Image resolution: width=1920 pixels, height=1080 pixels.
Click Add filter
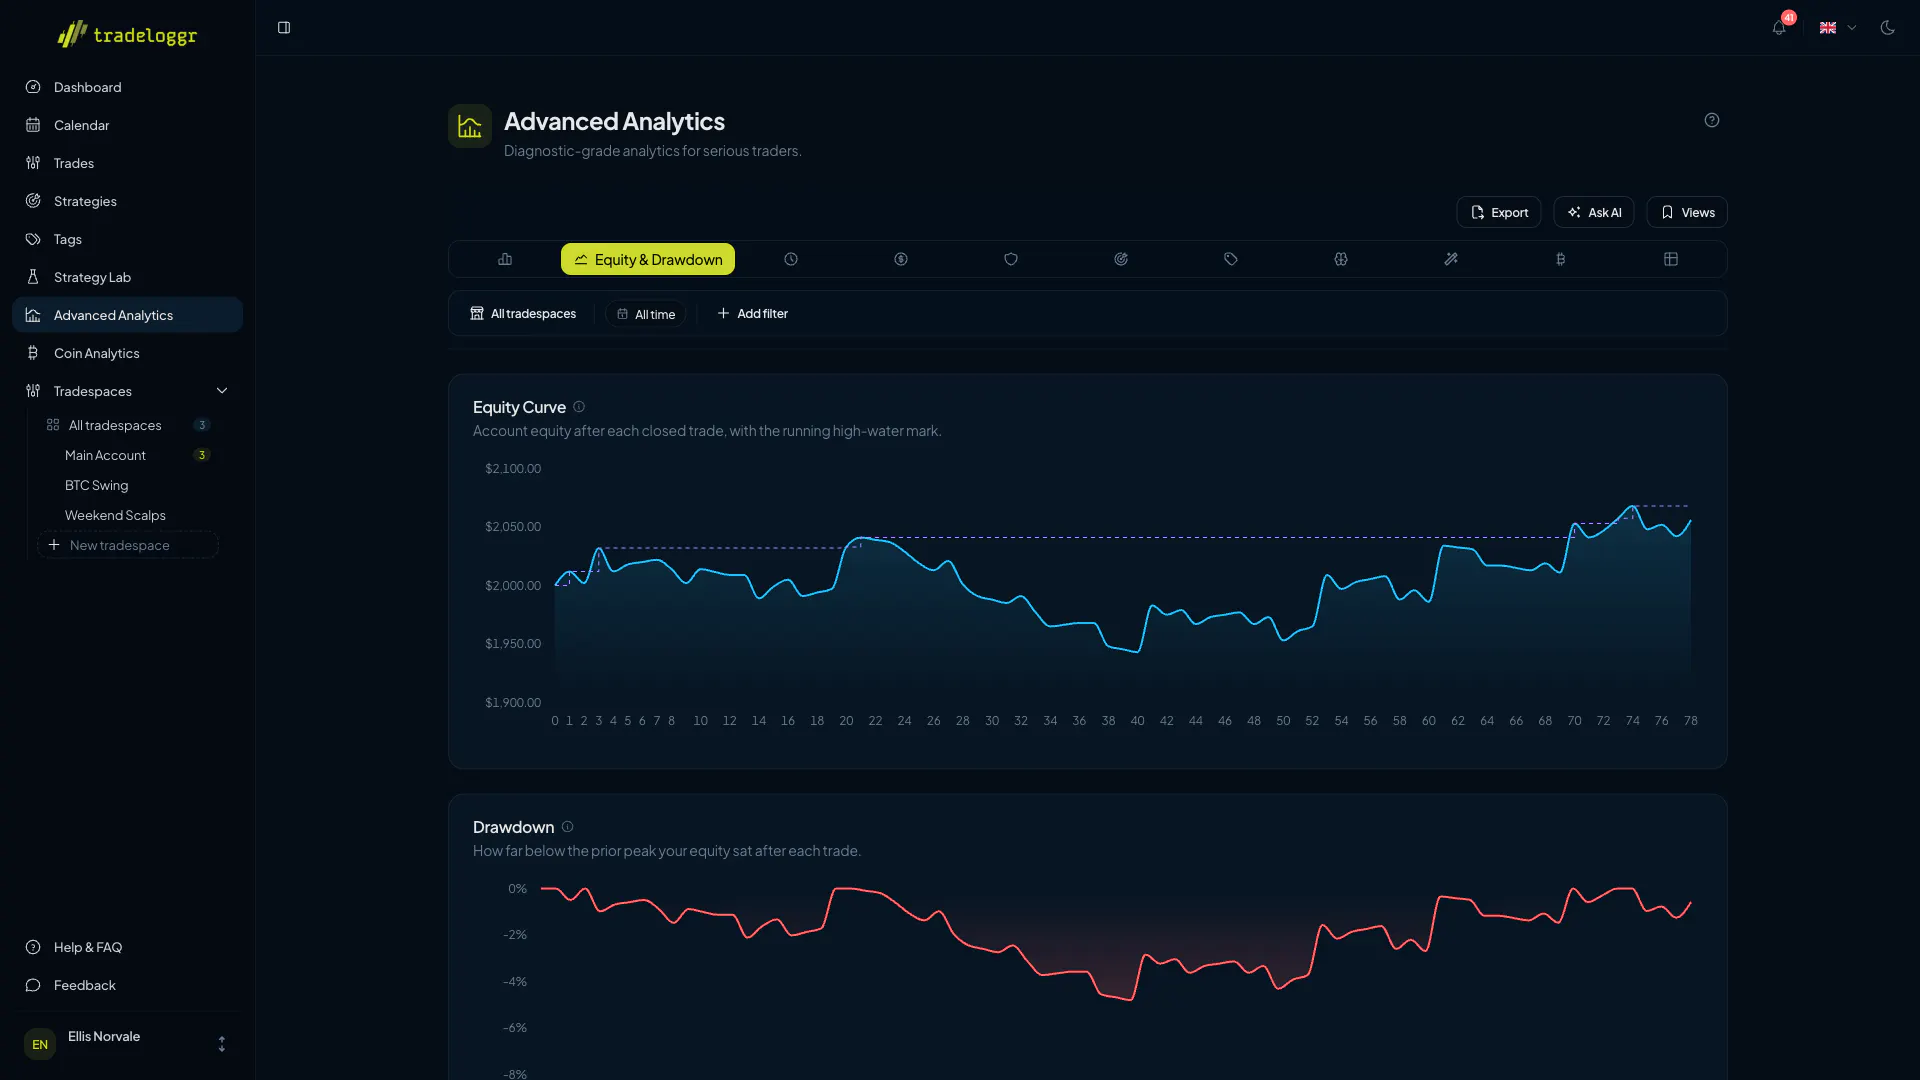(753, 314)
